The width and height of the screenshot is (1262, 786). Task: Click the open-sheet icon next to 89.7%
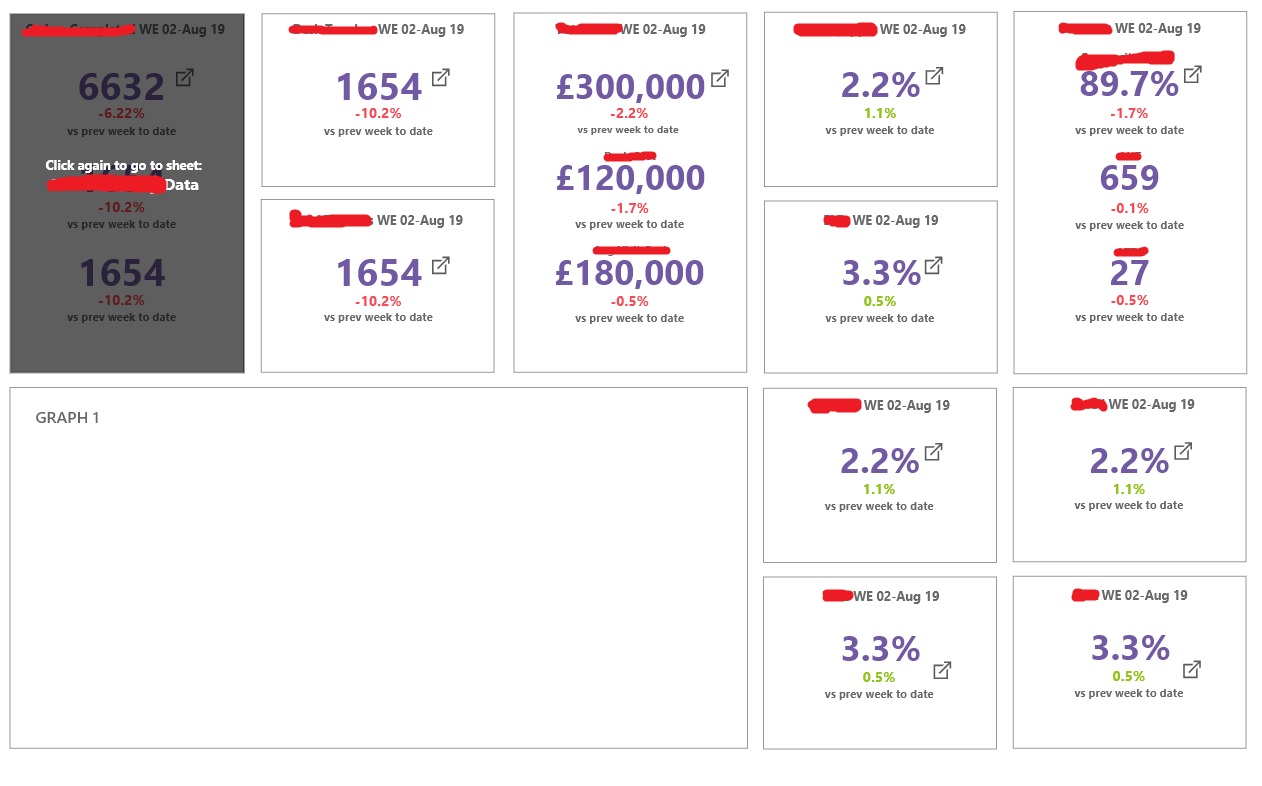click(x=1192, y=74)
